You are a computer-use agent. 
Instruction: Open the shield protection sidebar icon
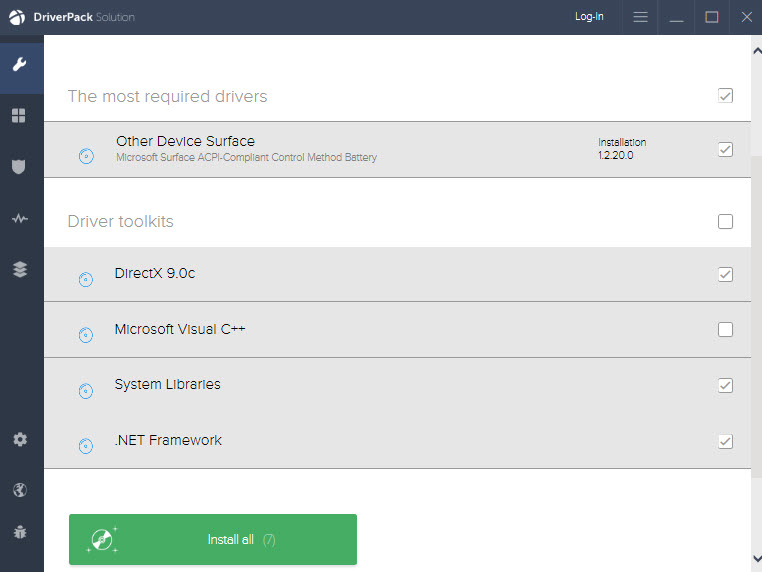[x=18, y=167]
